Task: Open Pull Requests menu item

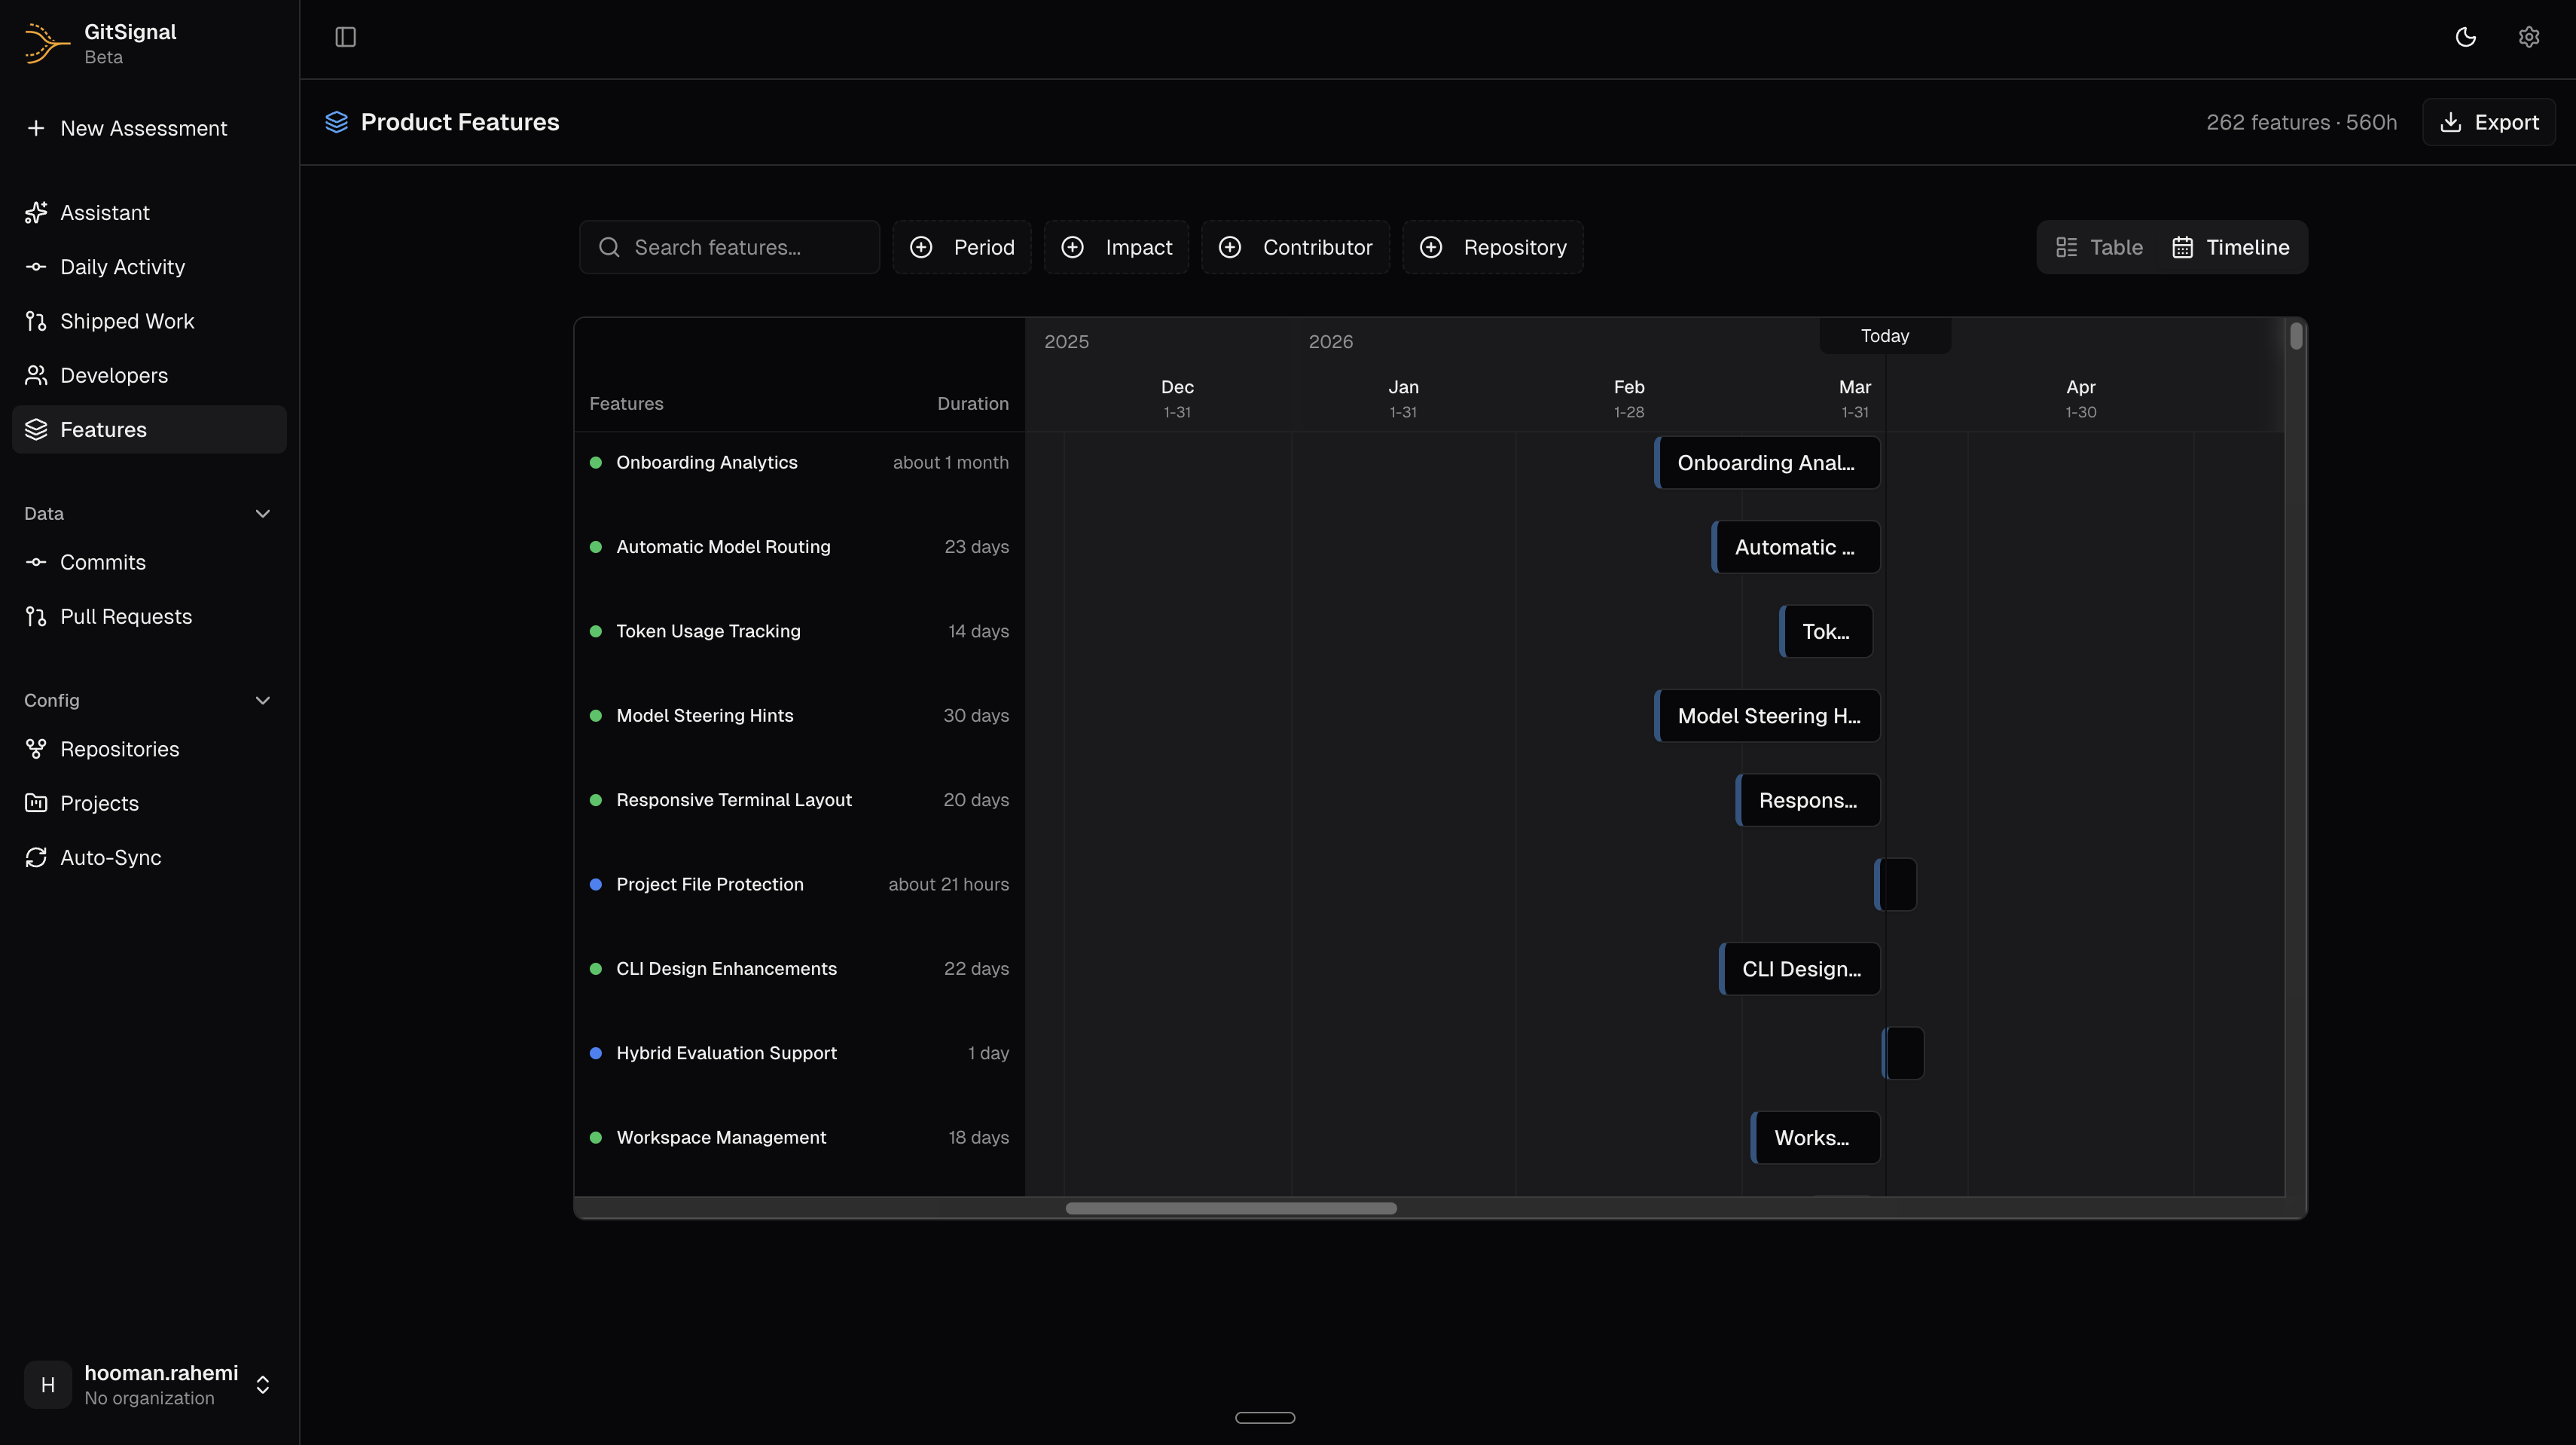Action: pos(125,616)
